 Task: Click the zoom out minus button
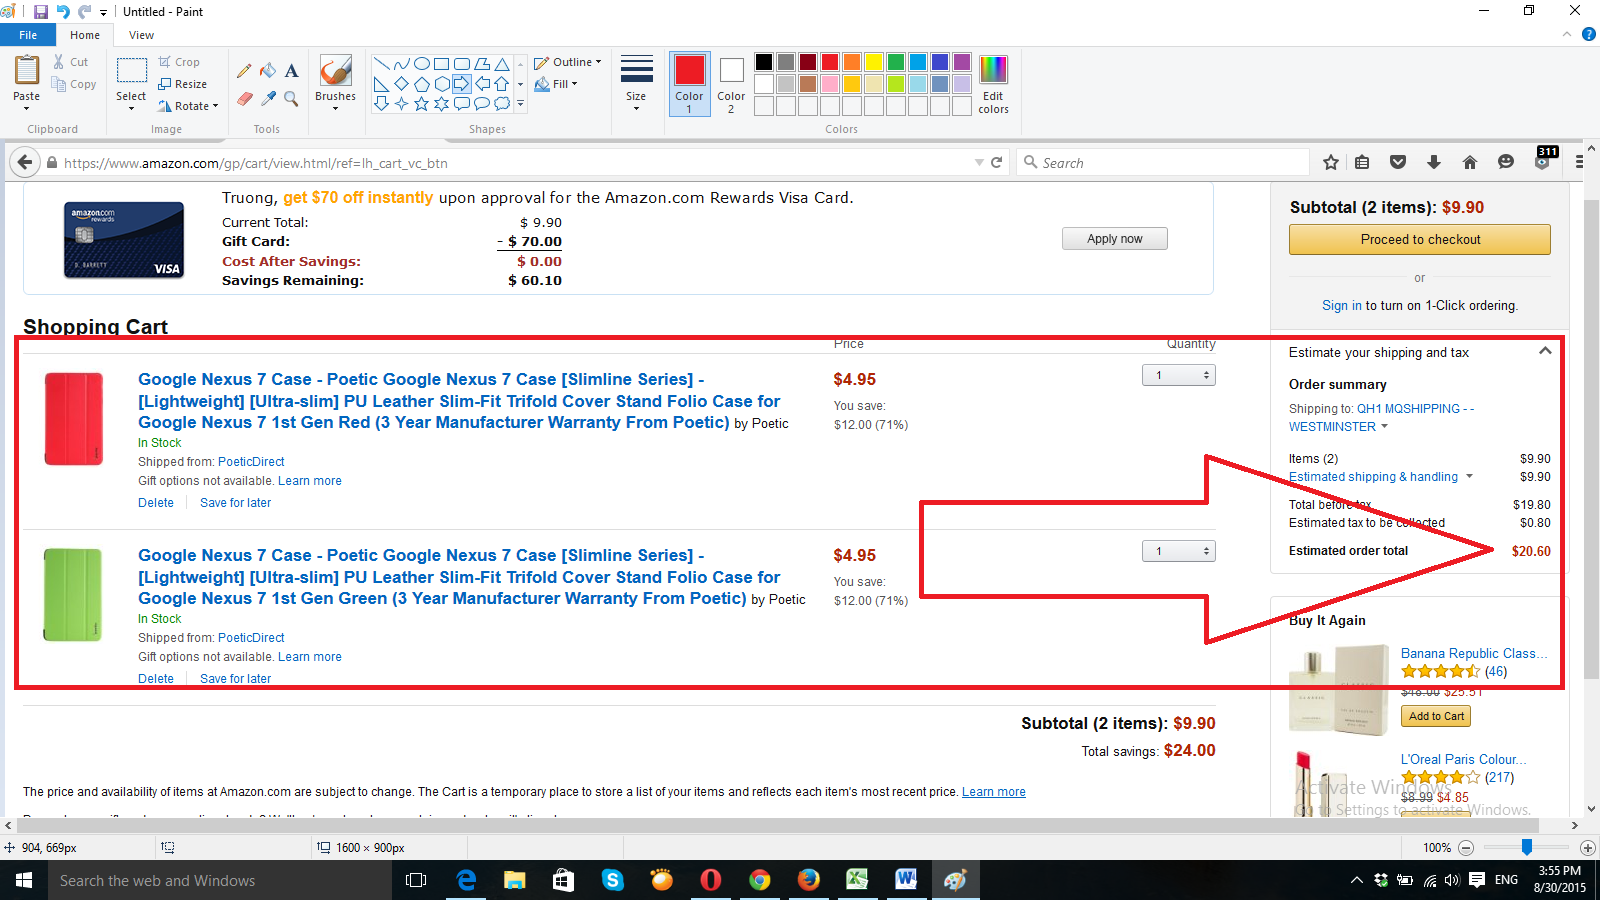coord(1466,848)
